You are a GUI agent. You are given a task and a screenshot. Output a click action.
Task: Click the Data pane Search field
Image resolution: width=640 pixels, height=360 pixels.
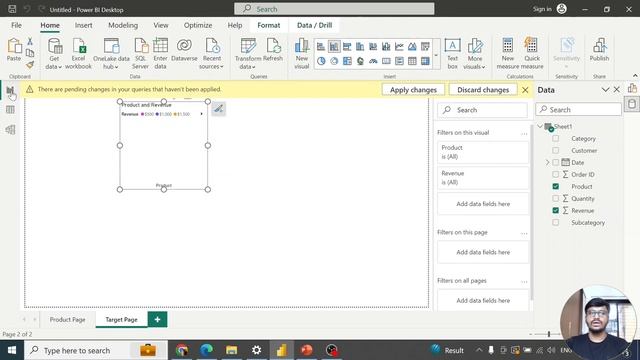(579, 109)
